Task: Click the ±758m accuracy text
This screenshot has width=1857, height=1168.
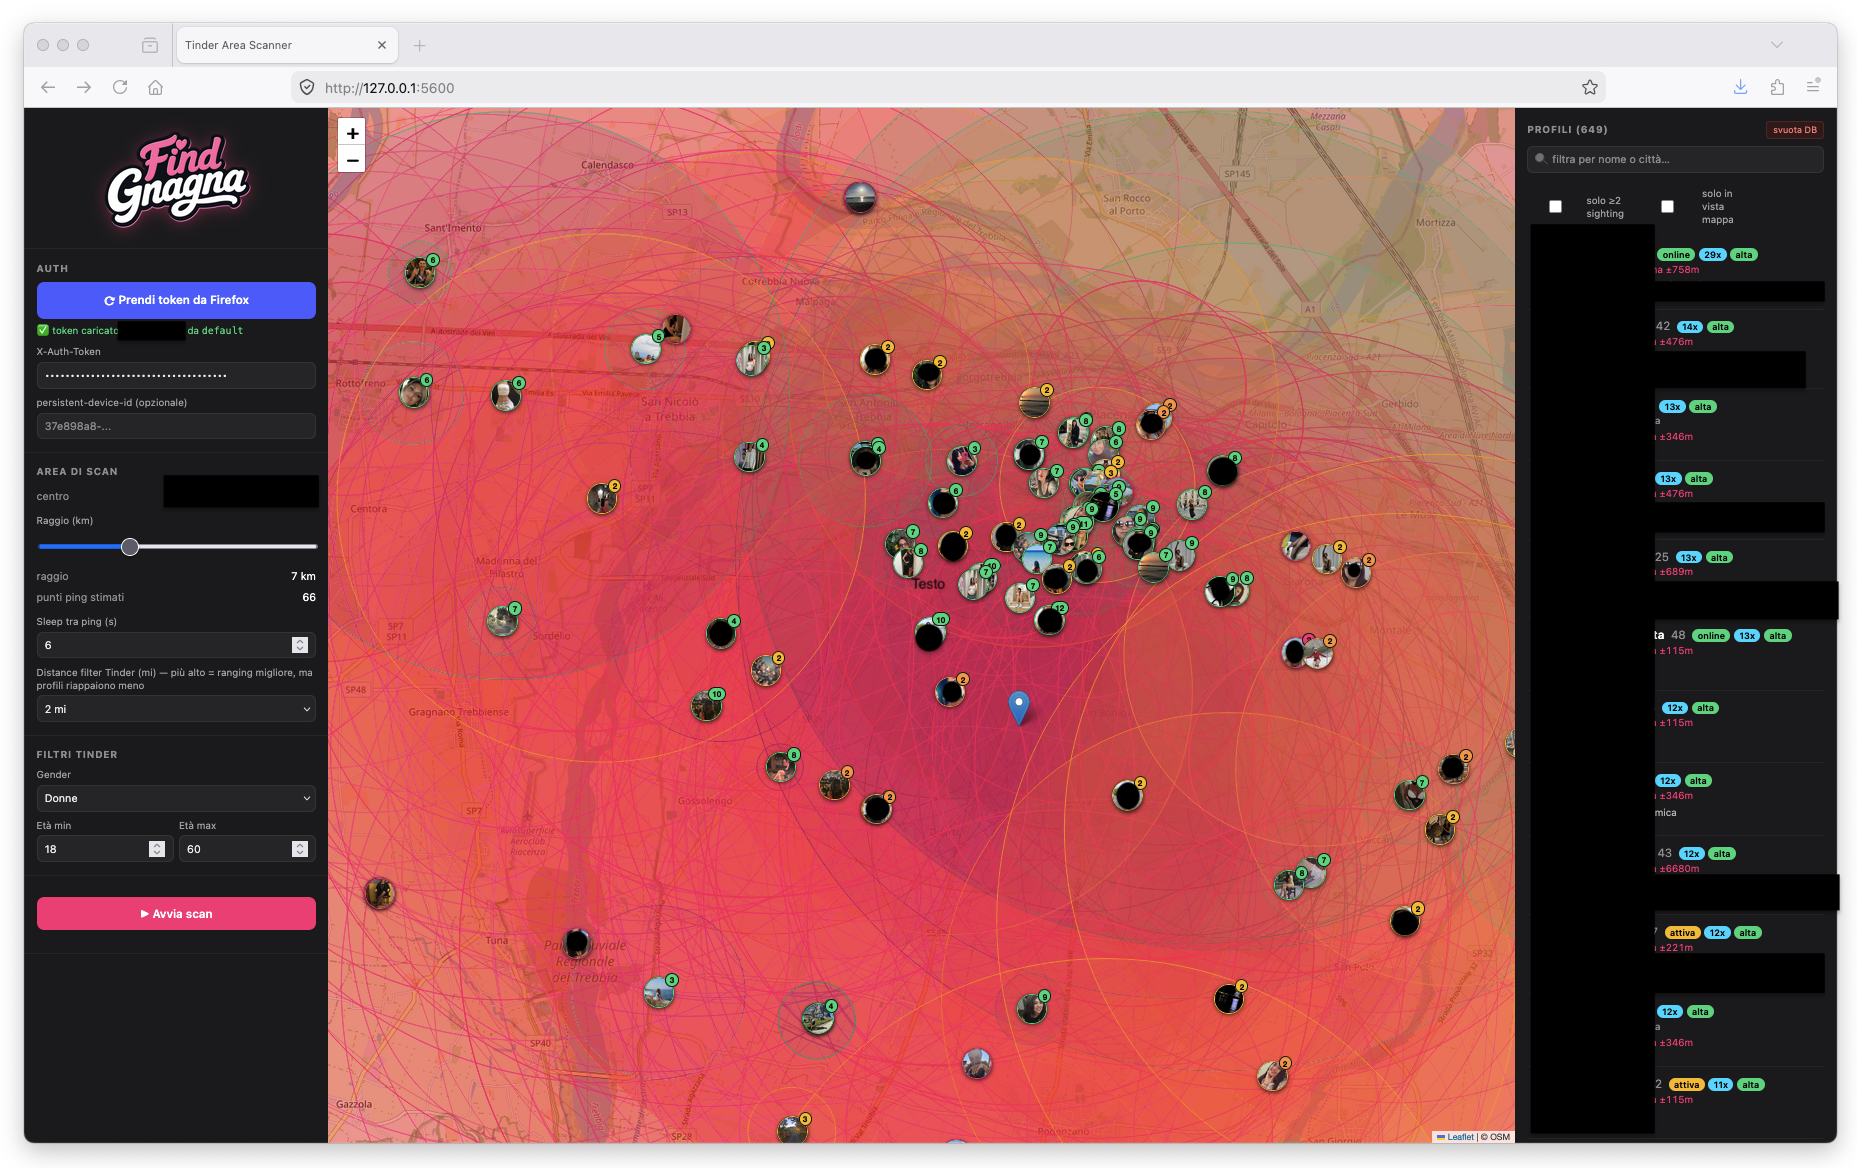Action: pos(1682,270)
